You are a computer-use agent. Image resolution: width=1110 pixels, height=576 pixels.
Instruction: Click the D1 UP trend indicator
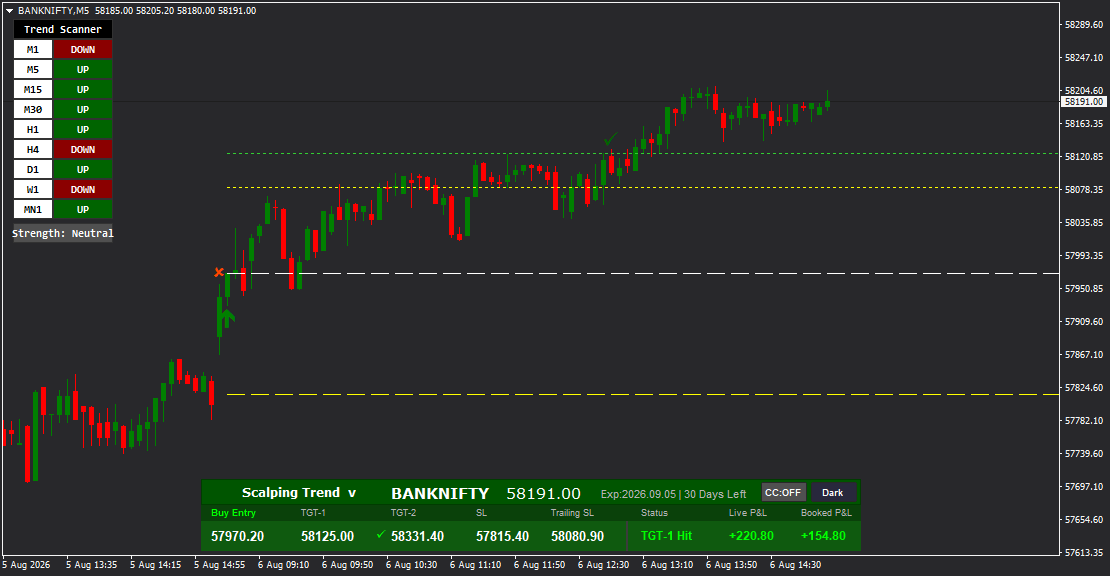[83, 169]
